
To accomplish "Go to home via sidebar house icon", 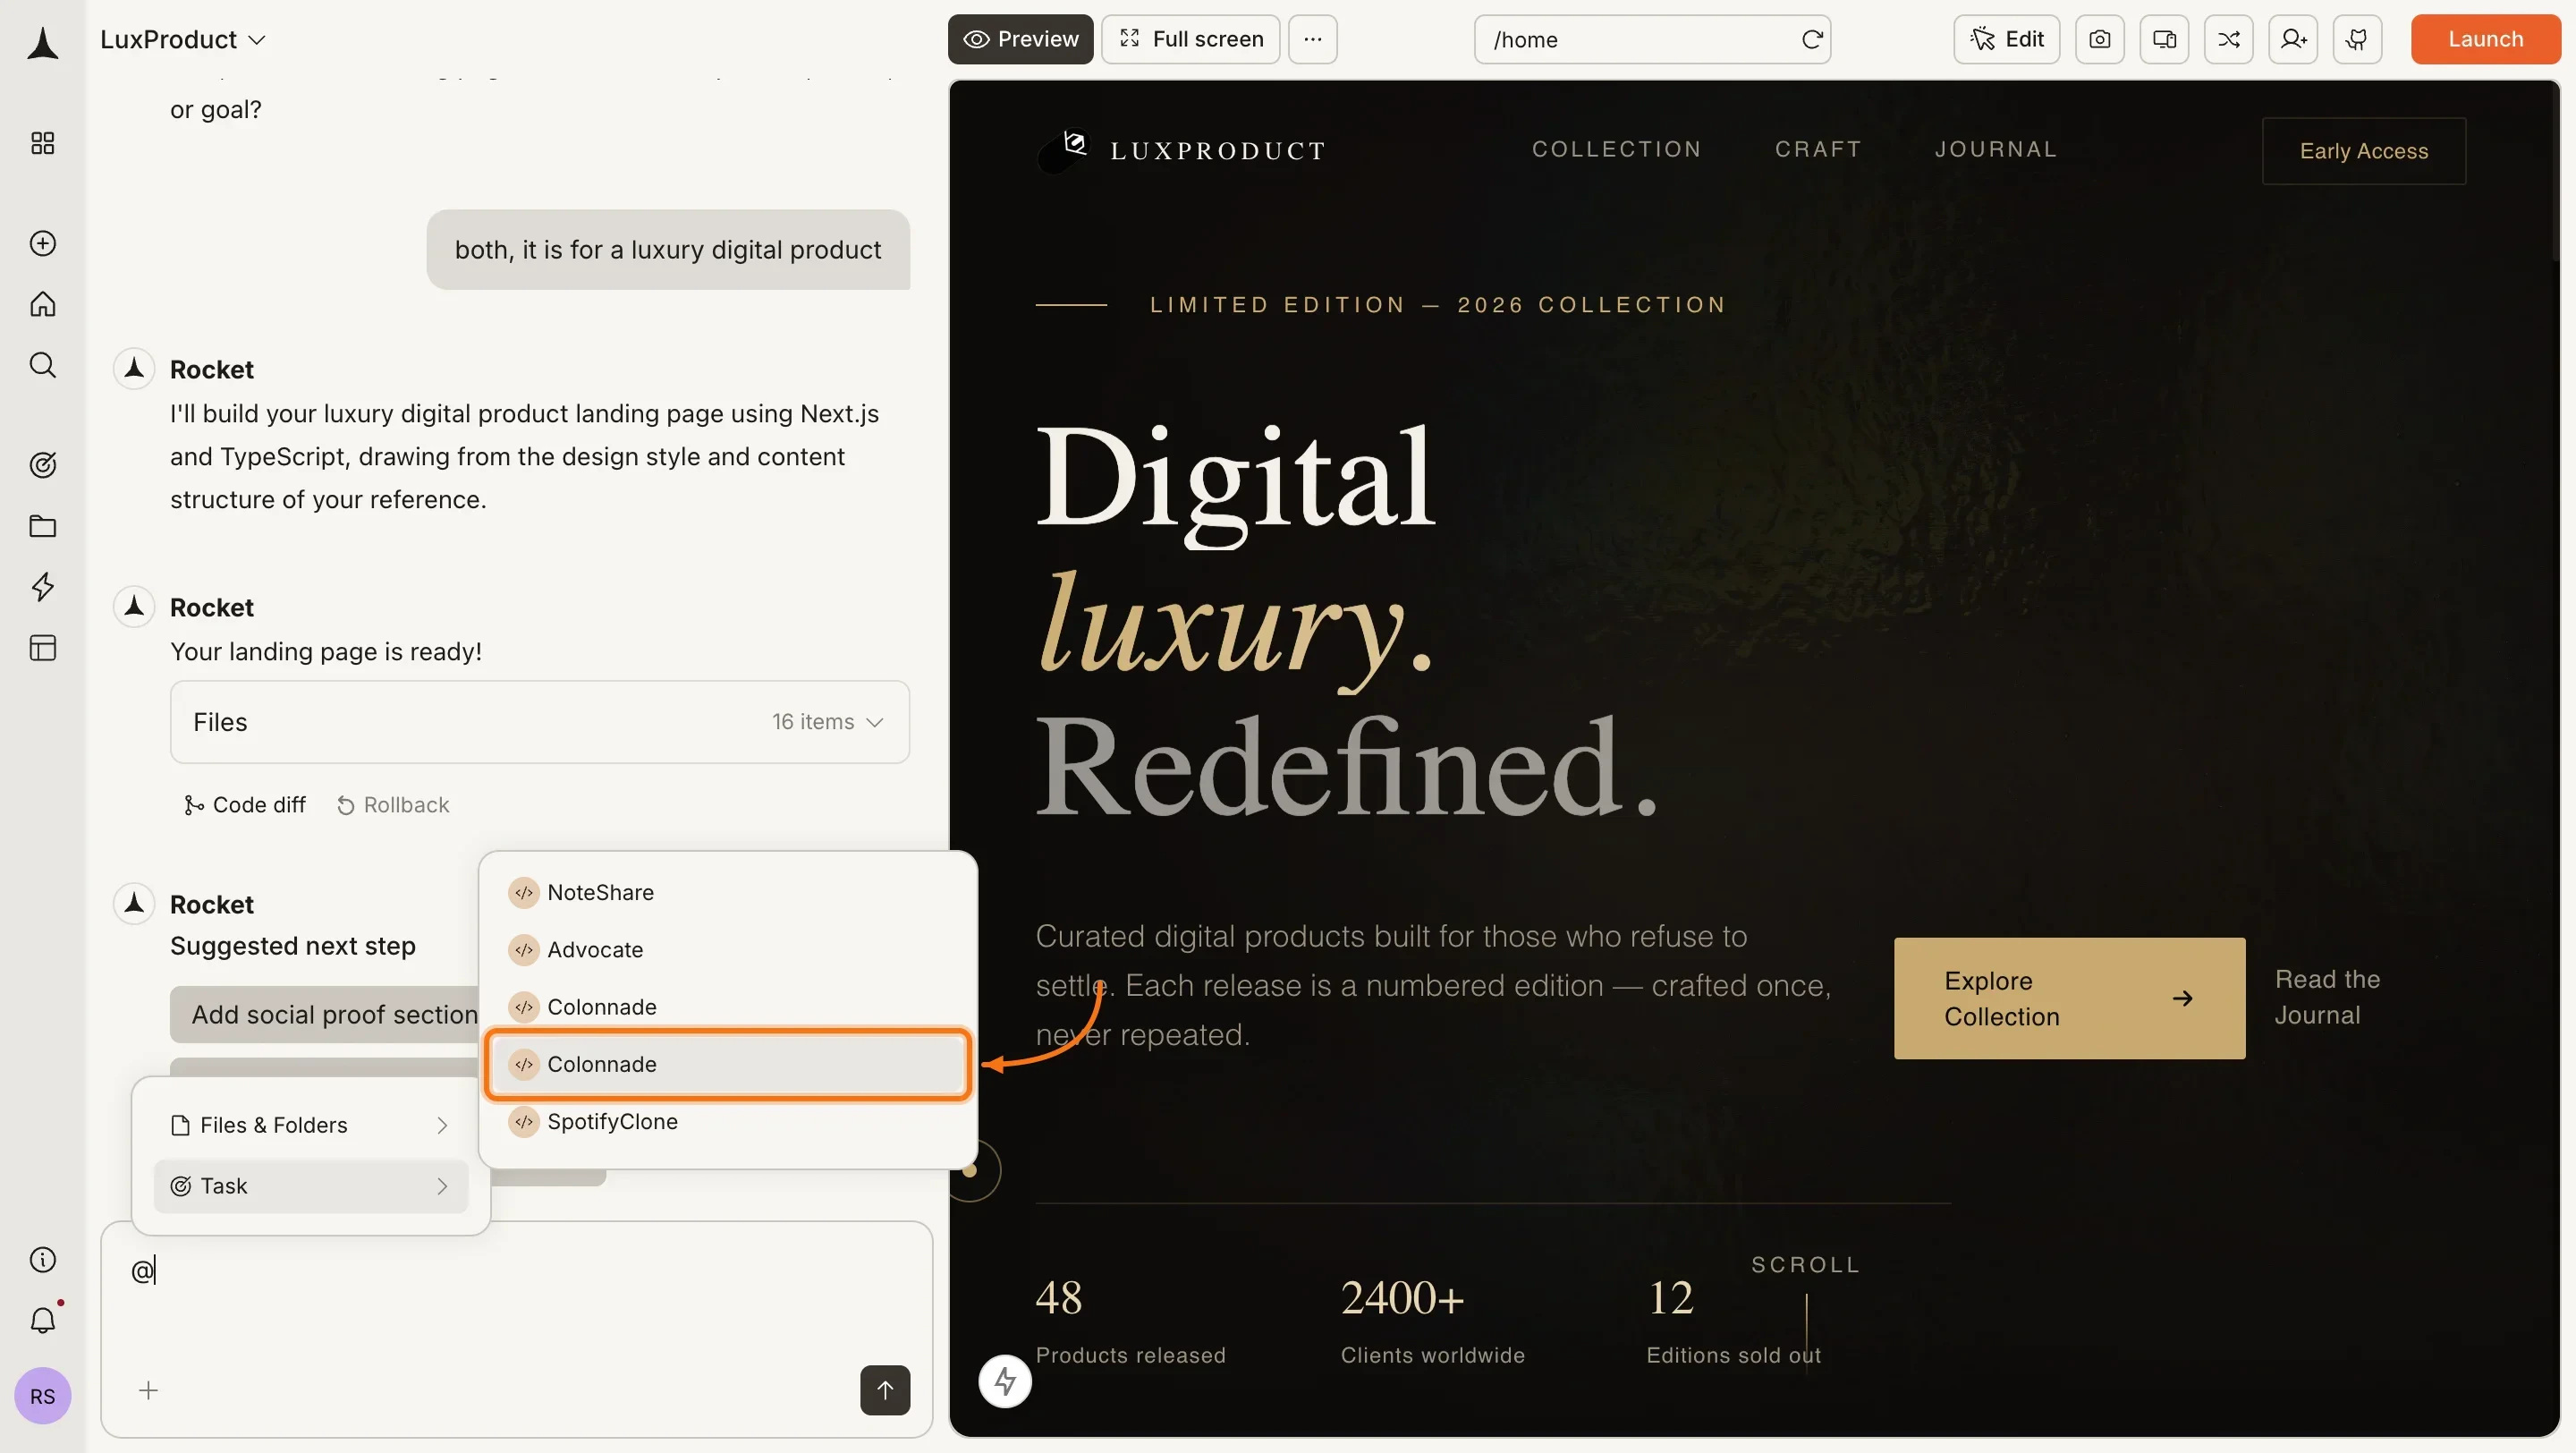I will click(42, 304).
